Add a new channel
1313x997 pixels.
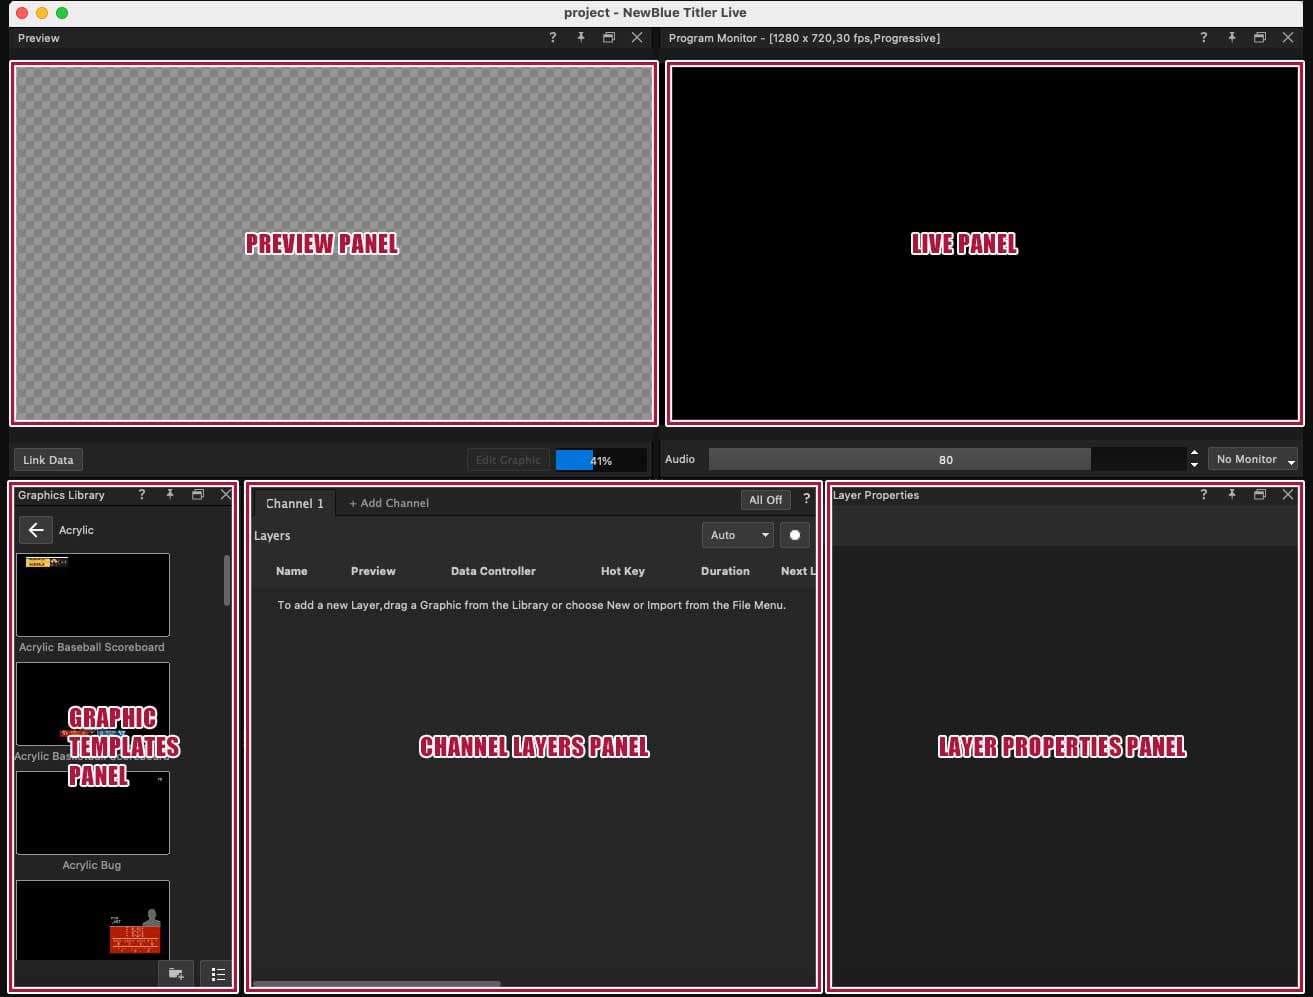point(389,503)
